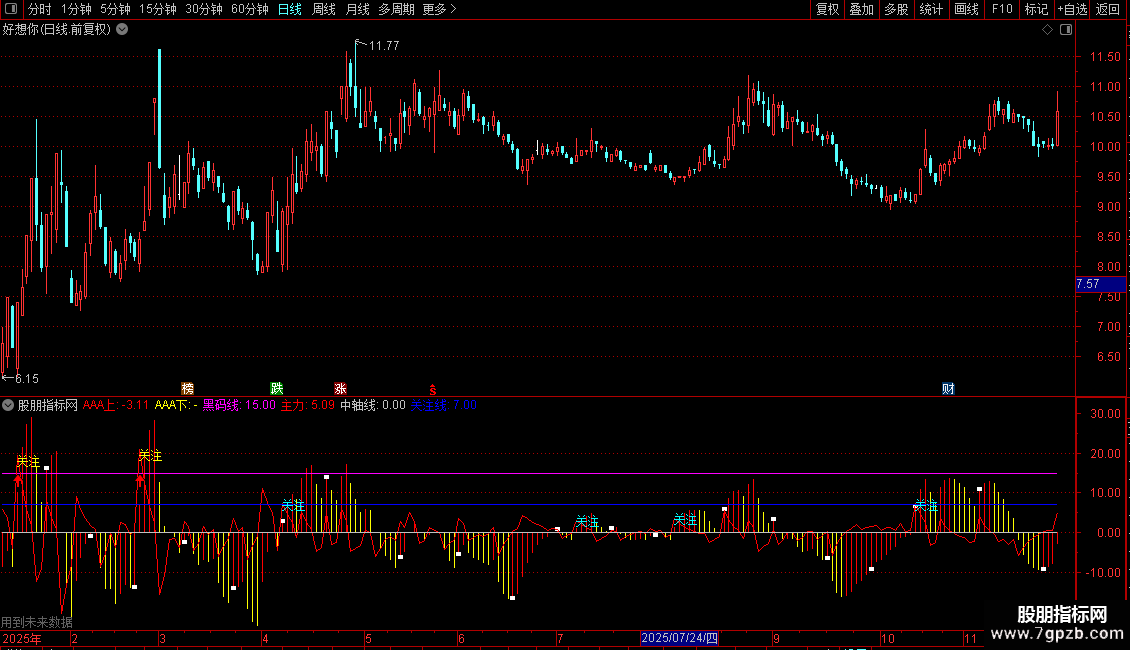Click the 多股 multi-stock button
This screenshot has width=1130, height=650.
pos(897,9)
